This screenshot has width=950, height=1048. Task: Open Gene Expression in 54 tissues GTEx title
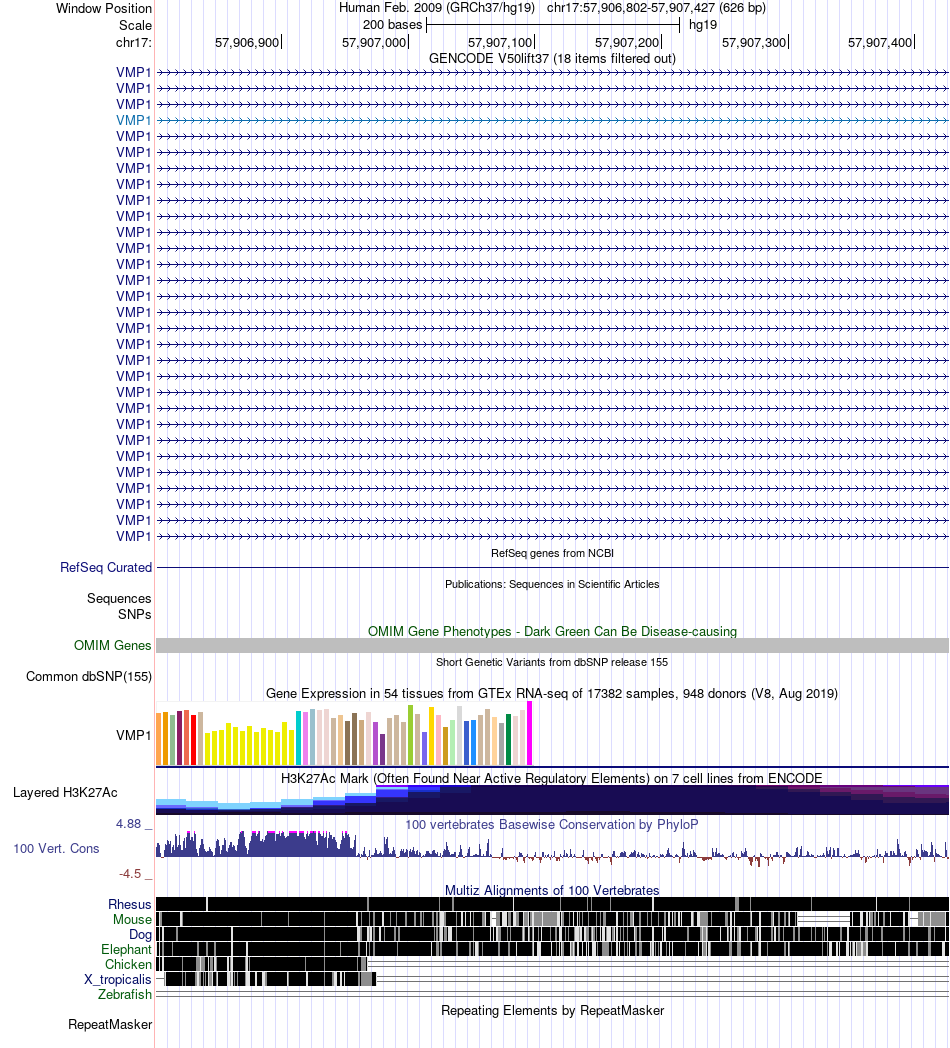tap(552, 694)
